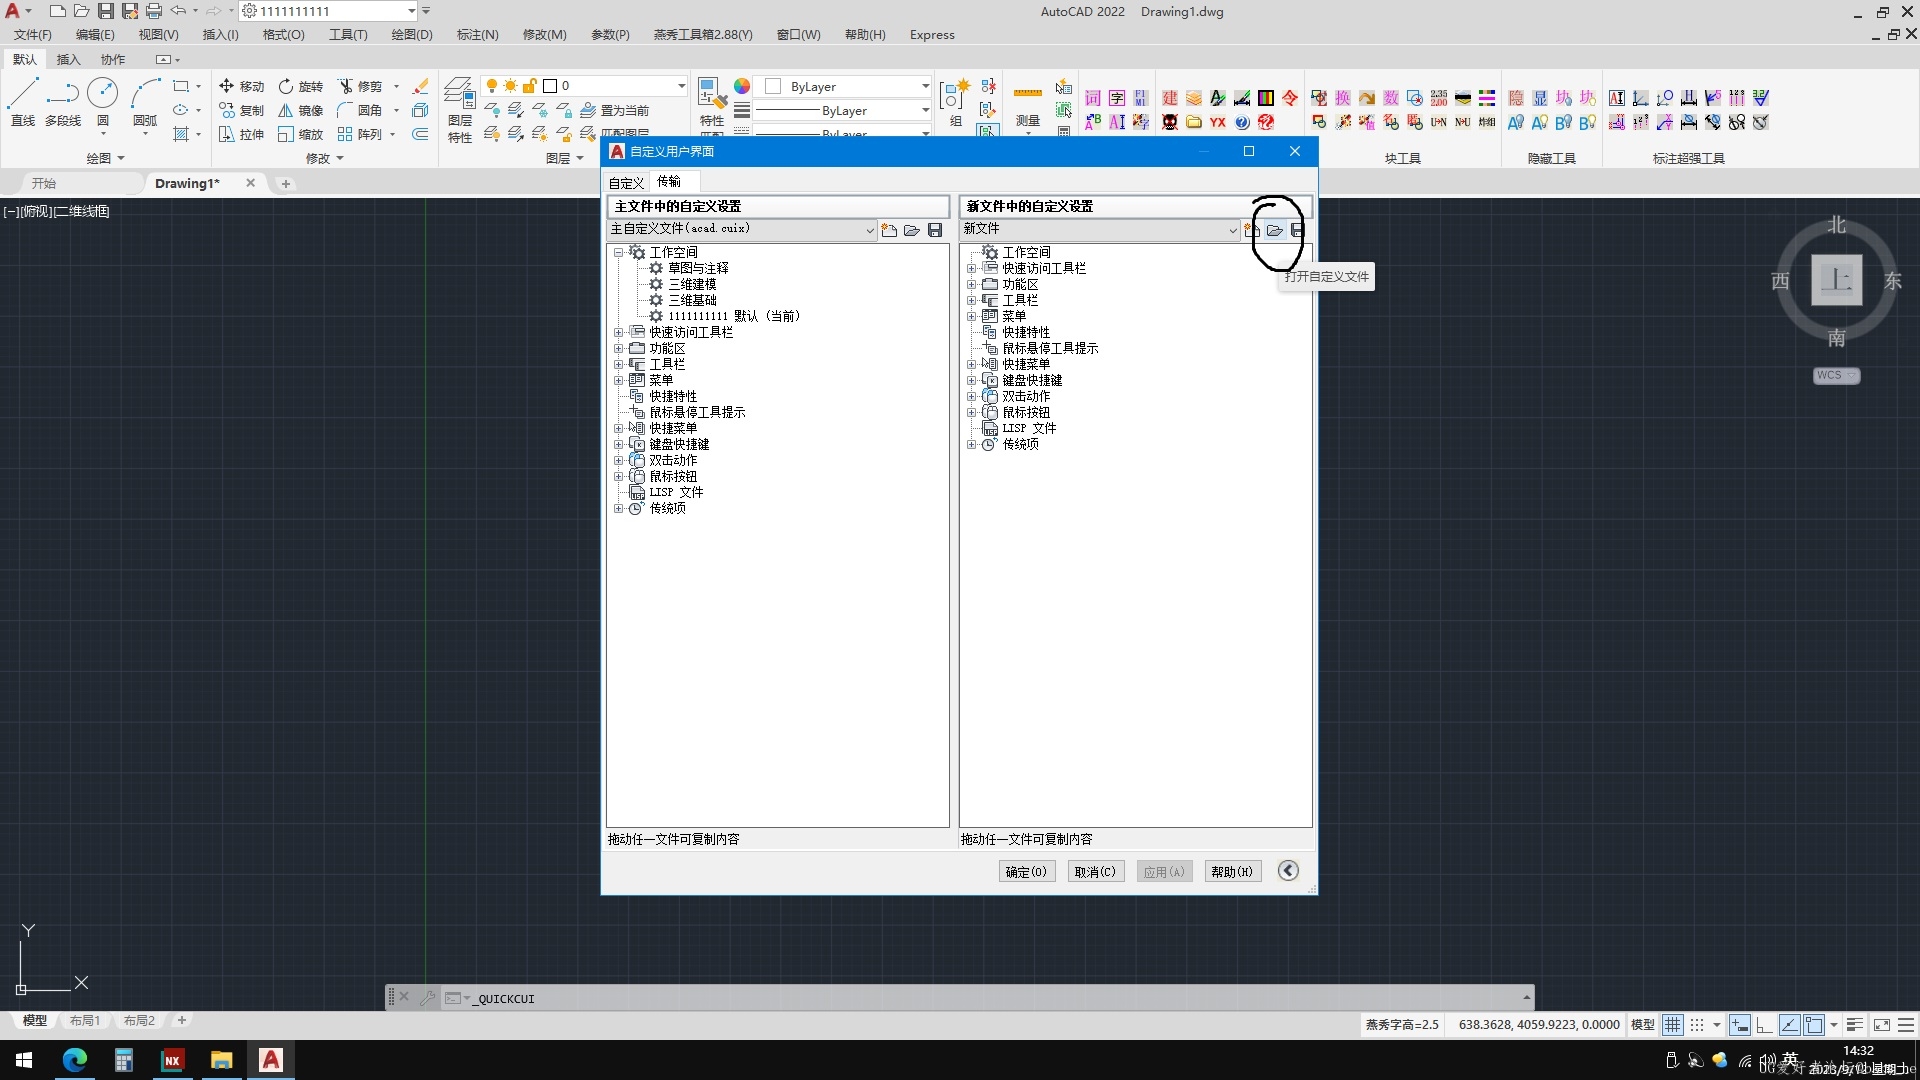The height and width of the screenshot is (1080, 1920).
Task: Open the 文件(F) menu
Action: click(32, 35)
